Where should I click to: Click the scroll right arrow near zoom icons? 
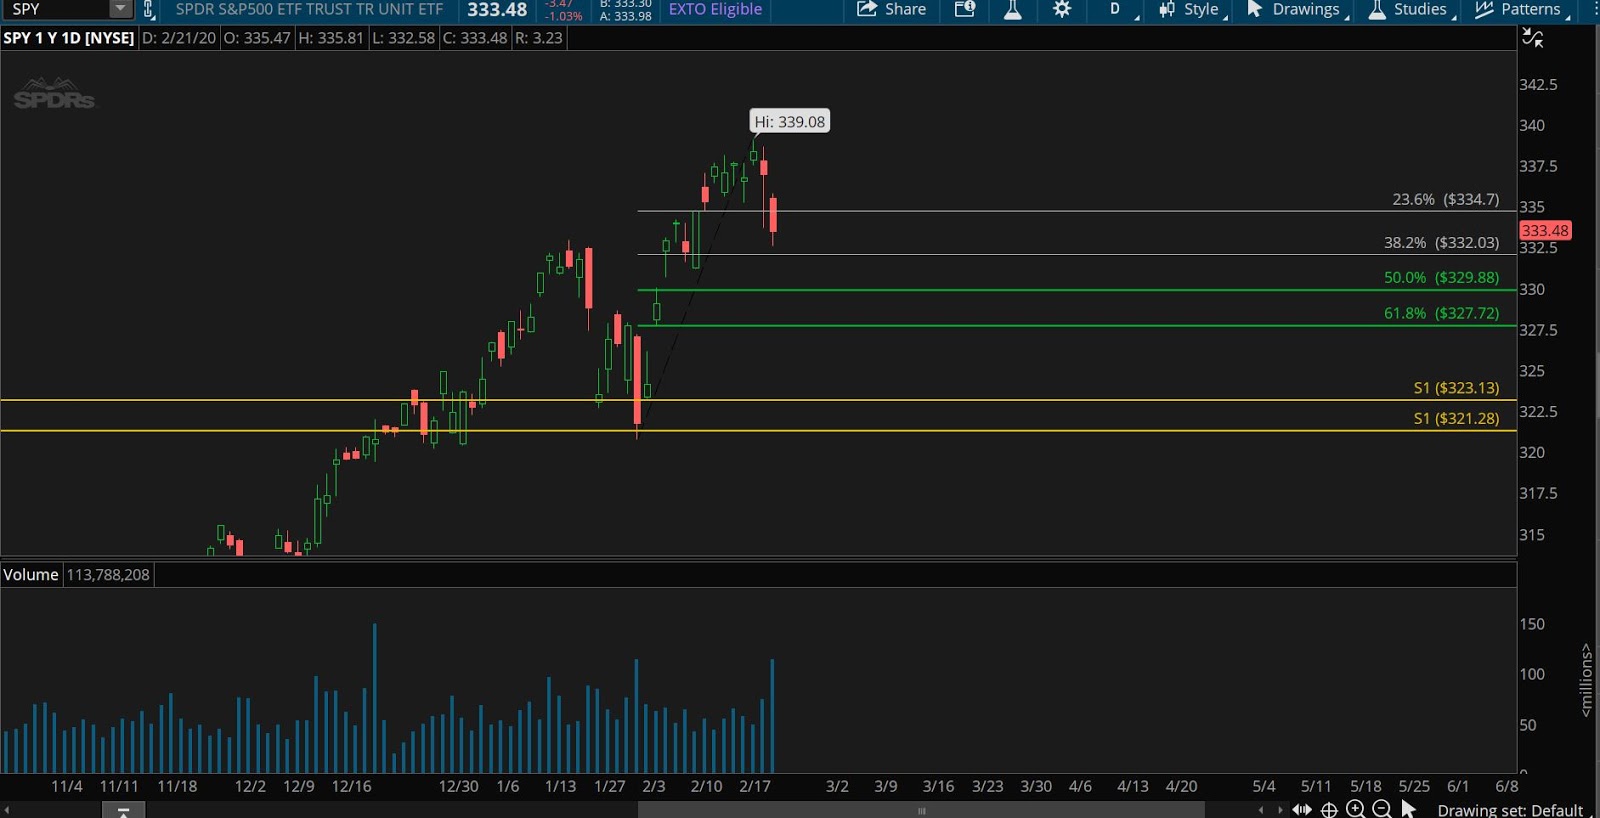[x=1279, y=810]
